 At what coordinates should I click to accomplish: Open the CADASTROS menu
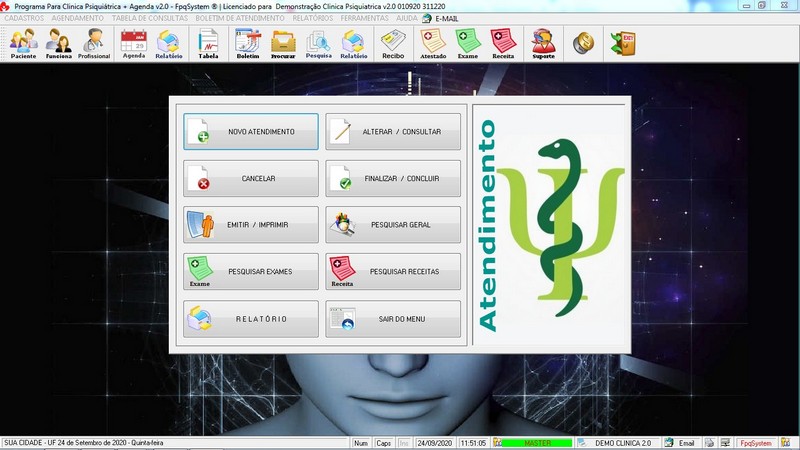point(24,18)
